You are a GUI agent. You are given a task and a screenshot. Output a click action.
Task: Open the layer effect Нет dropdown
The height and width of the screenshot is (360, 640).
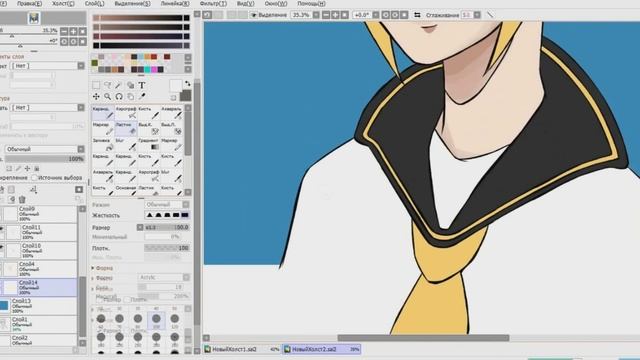point(48,65)
